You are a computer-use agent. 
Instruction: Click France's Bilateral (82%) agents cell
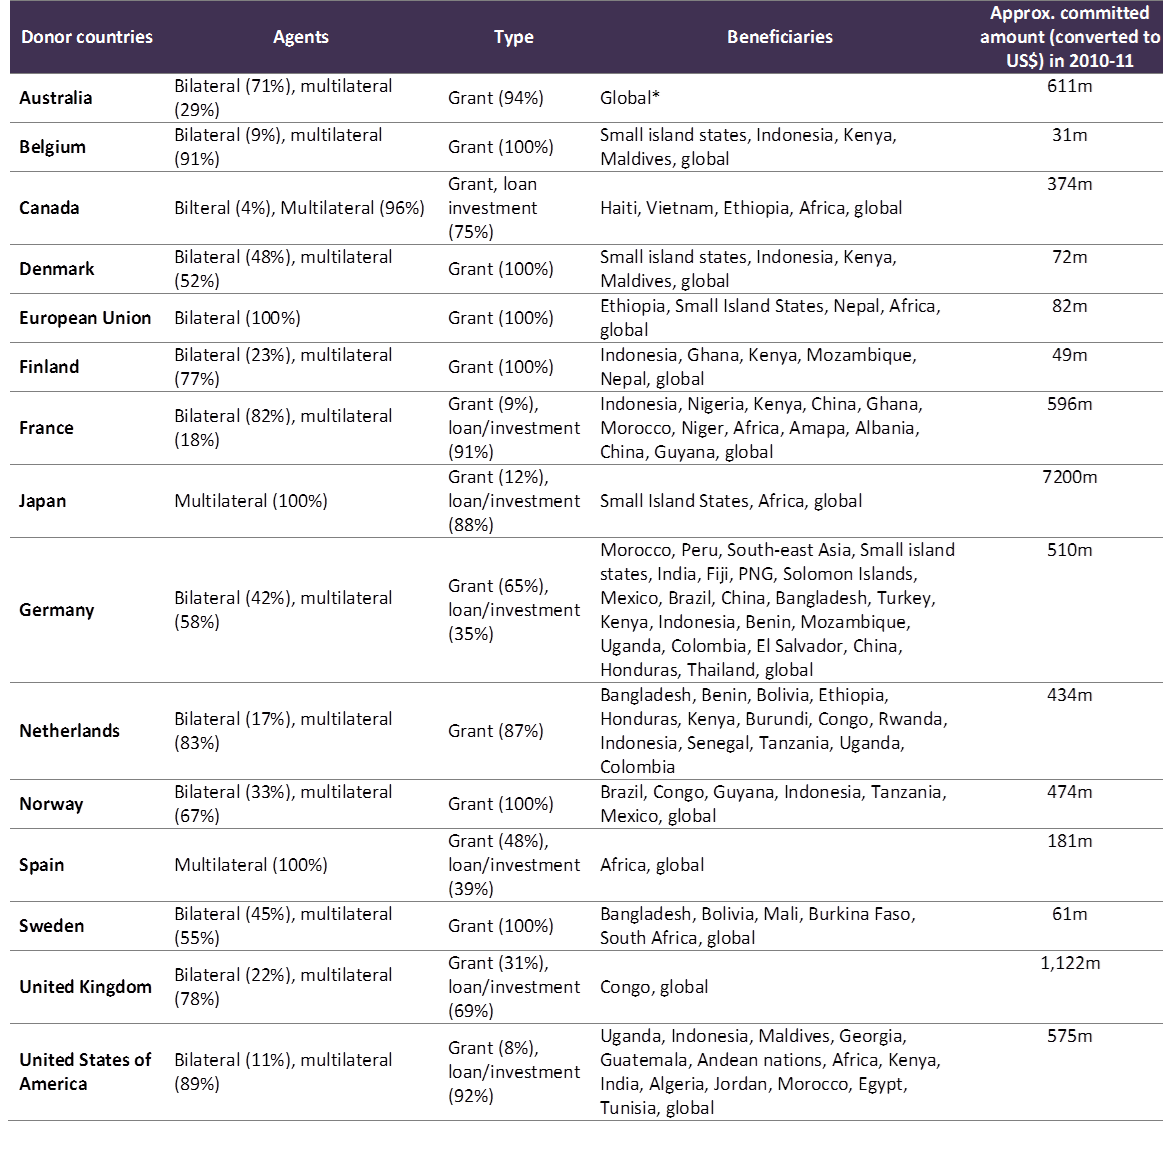(283, 428)
